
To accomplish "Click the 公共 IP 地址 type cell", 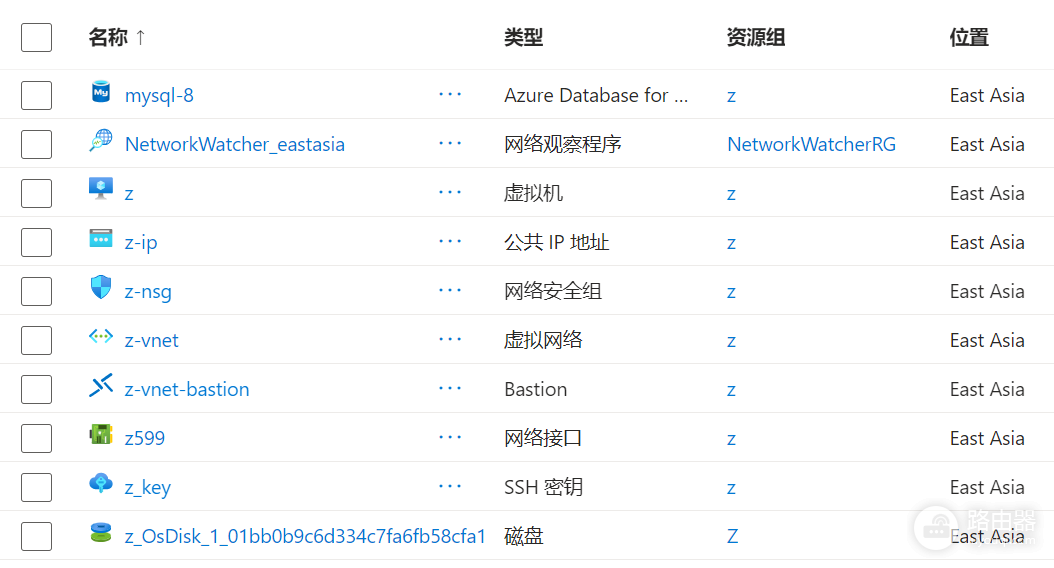I will [x=557, y=243].
